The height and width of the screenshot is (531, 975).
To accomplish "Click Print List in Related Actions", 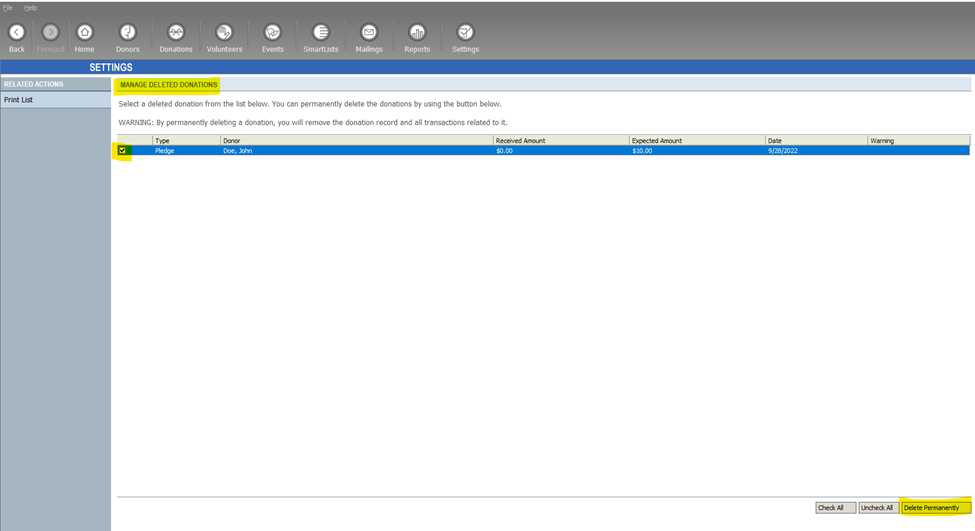I will (56, 99).
